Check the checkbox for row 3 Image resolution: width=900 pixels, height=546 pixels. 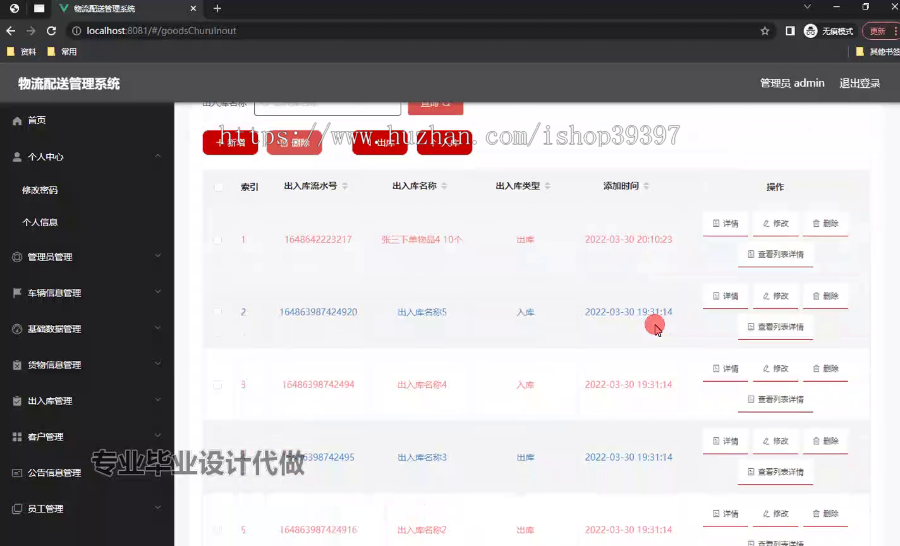[x=218, y=385]
